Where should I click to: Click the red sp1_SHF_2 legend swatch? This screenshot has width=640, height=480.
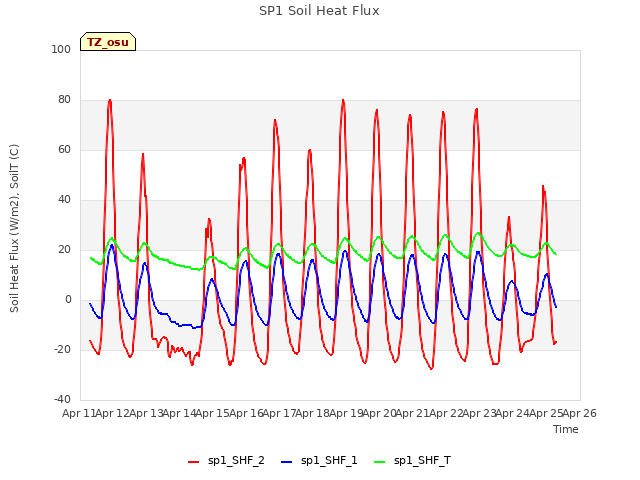[x=193, y=462]
